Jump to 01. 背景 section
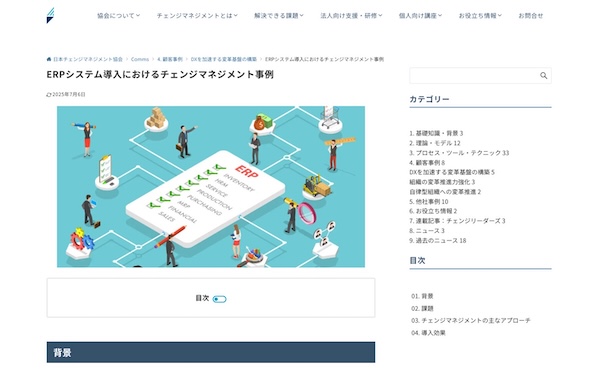Screen dimensions: 600x374 pos(422,296)
